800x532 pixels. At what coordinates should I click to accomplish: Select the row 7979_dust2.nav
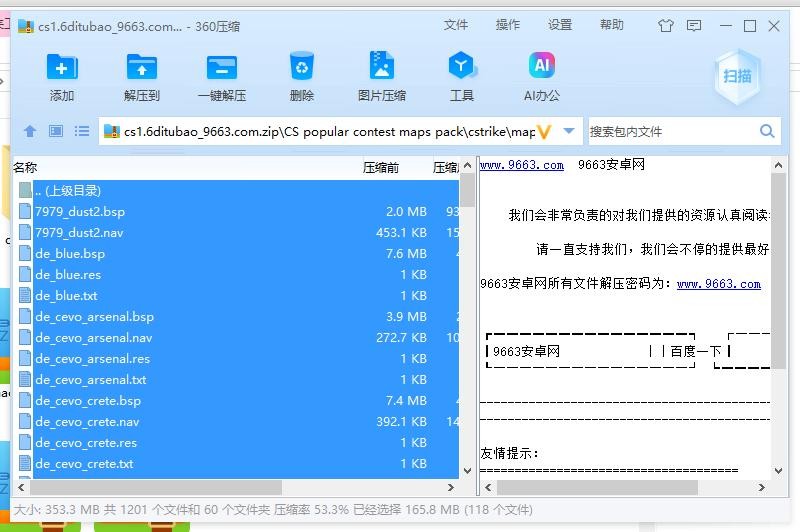245,233
